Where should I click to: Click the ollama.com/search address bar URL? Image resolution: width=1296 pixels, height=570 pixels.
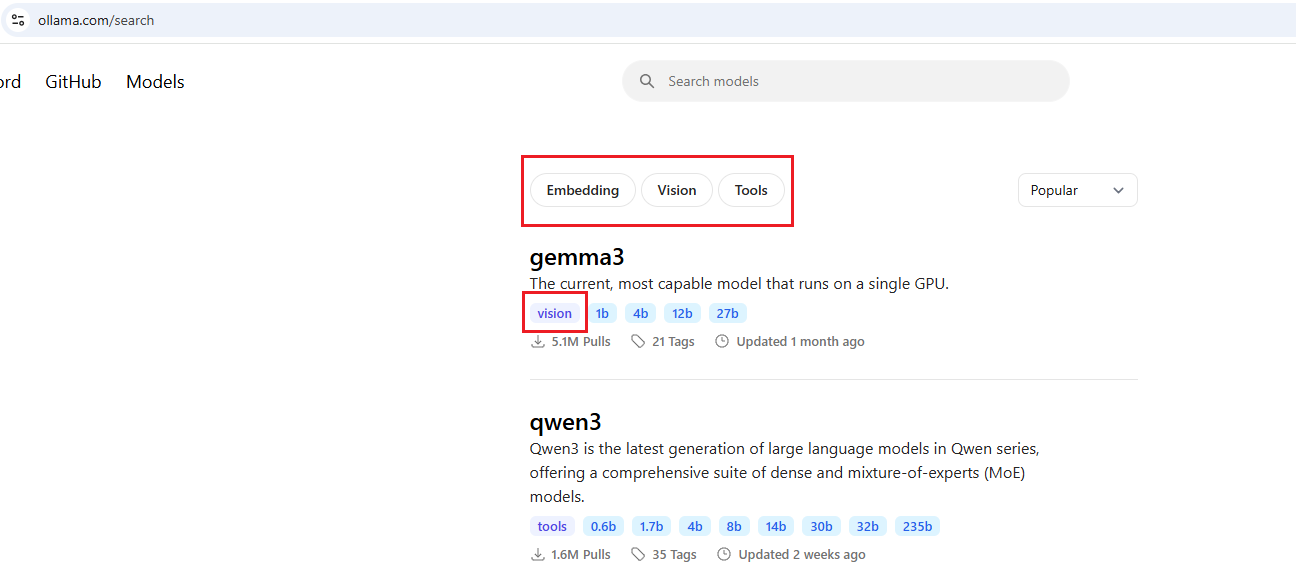point(96,20)
